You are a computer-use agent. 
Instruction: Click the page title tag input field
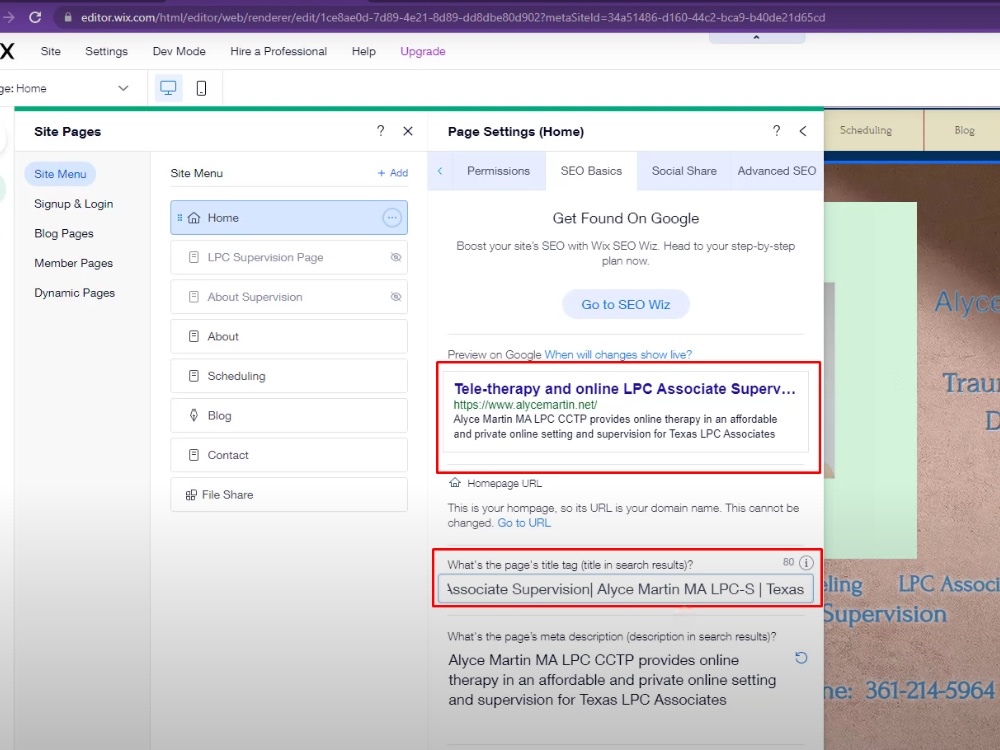click(x=626, y=589)
